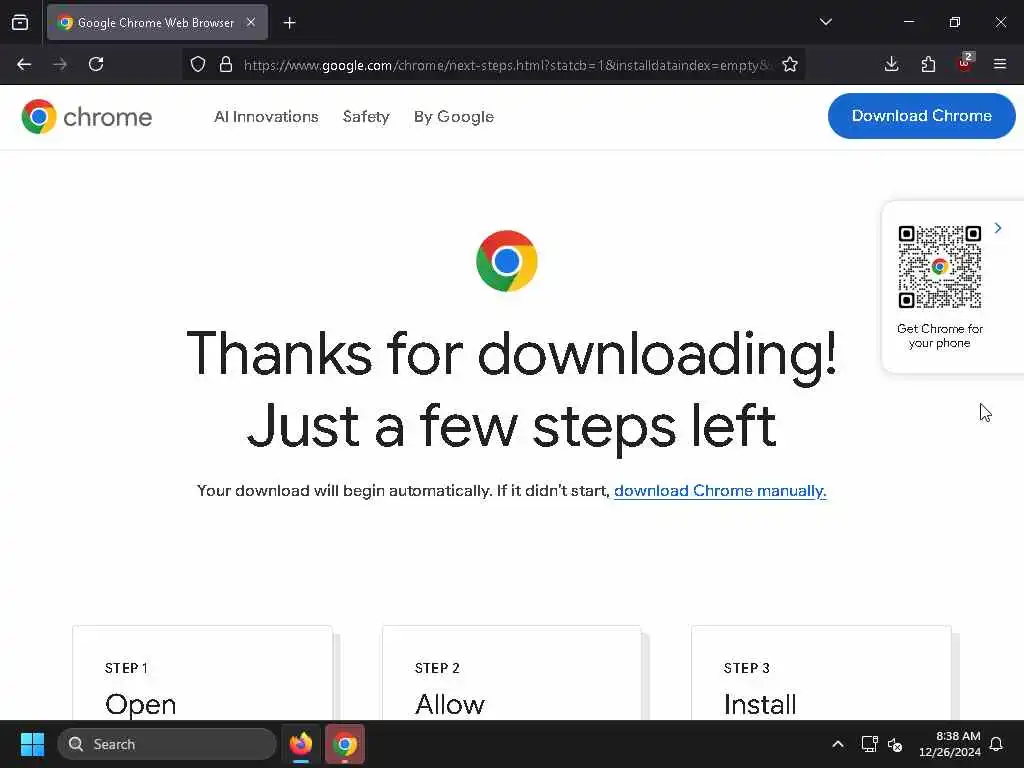Click the QR code for phone
Image resolution: width=1024 pixels, height=768 pixels.
940,266
